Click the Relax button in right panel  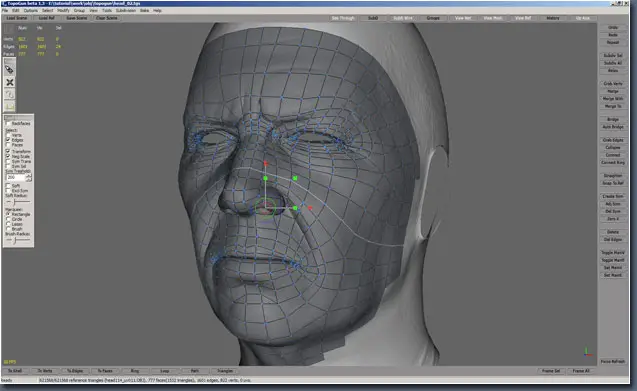(x=613, y=70)
